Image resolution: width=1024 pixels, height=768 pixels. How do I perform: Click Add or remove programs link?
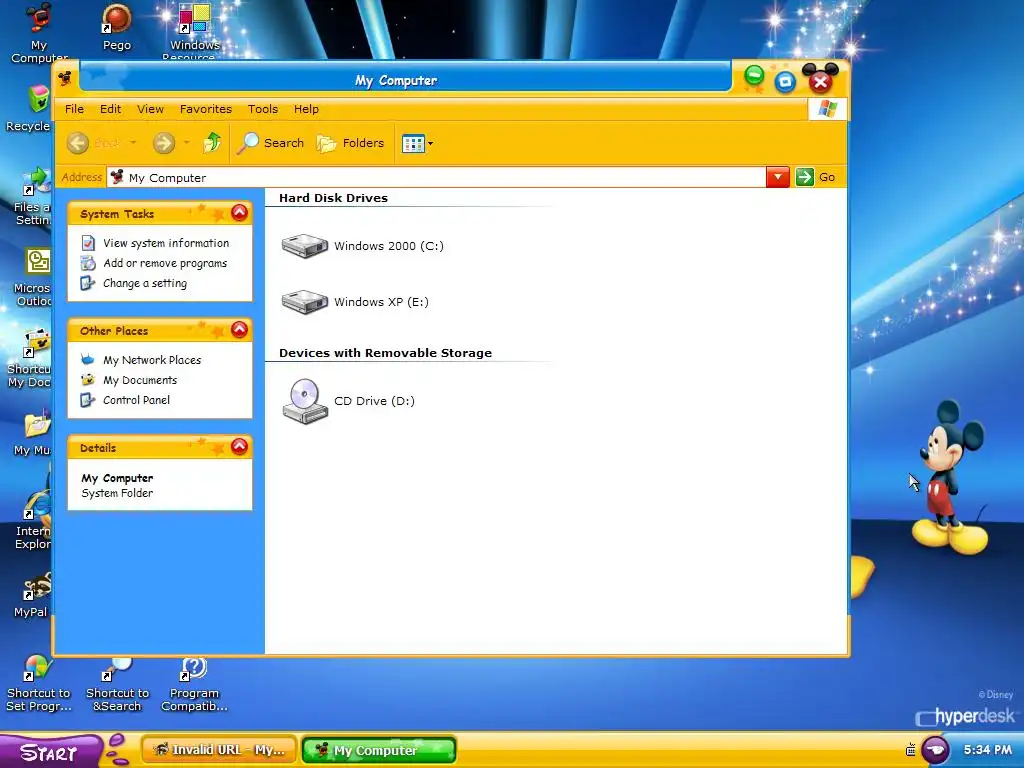click(x=165, y=263)
